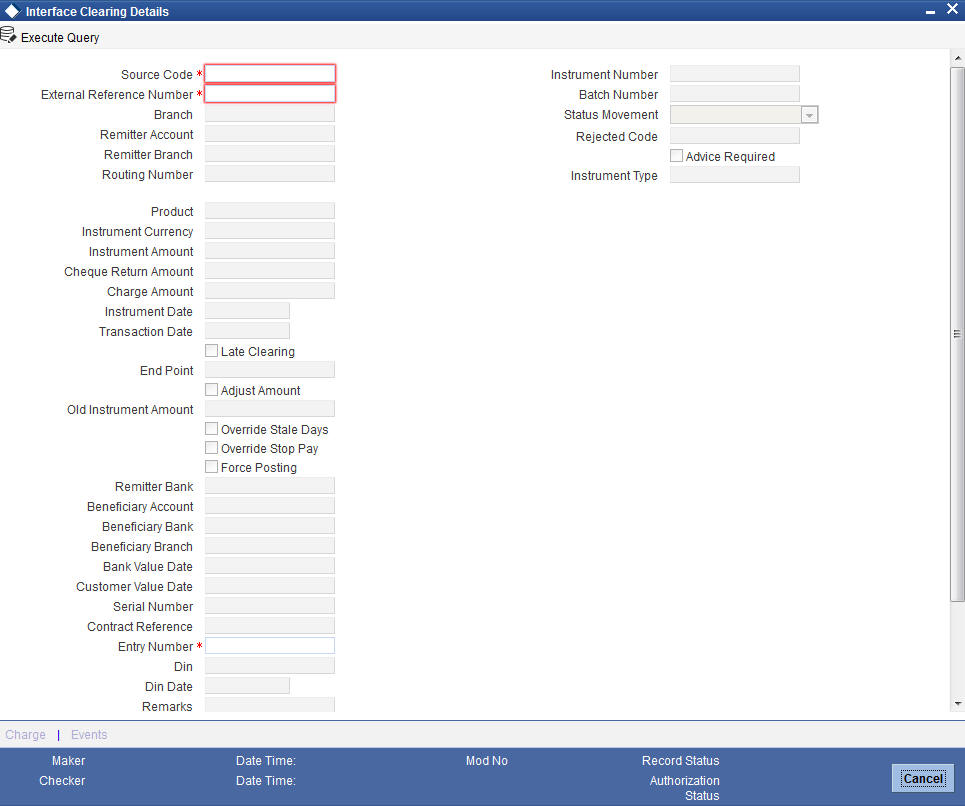The image size is (965, 806).
Task: Click the Remitter Bank field
Action: (270, 485)
